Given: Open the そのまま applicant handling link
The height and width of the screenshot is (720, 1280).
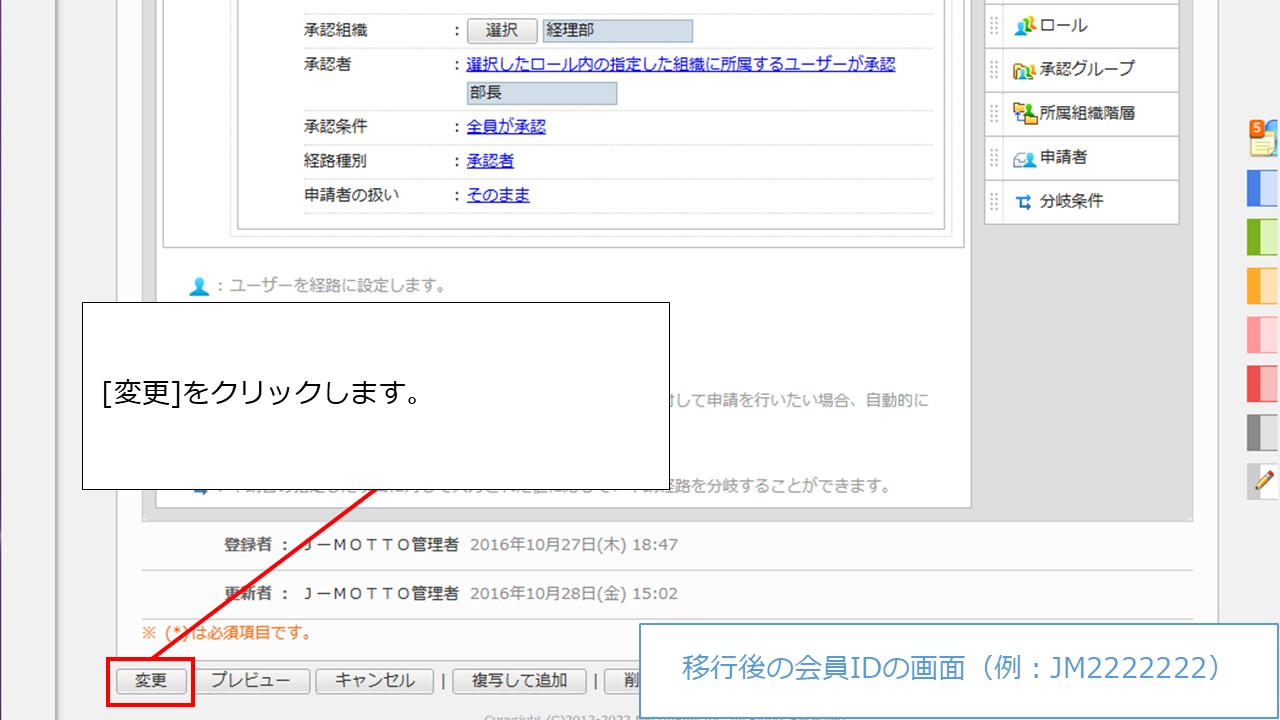Looking at the screenshot, I should coord(498,195).
